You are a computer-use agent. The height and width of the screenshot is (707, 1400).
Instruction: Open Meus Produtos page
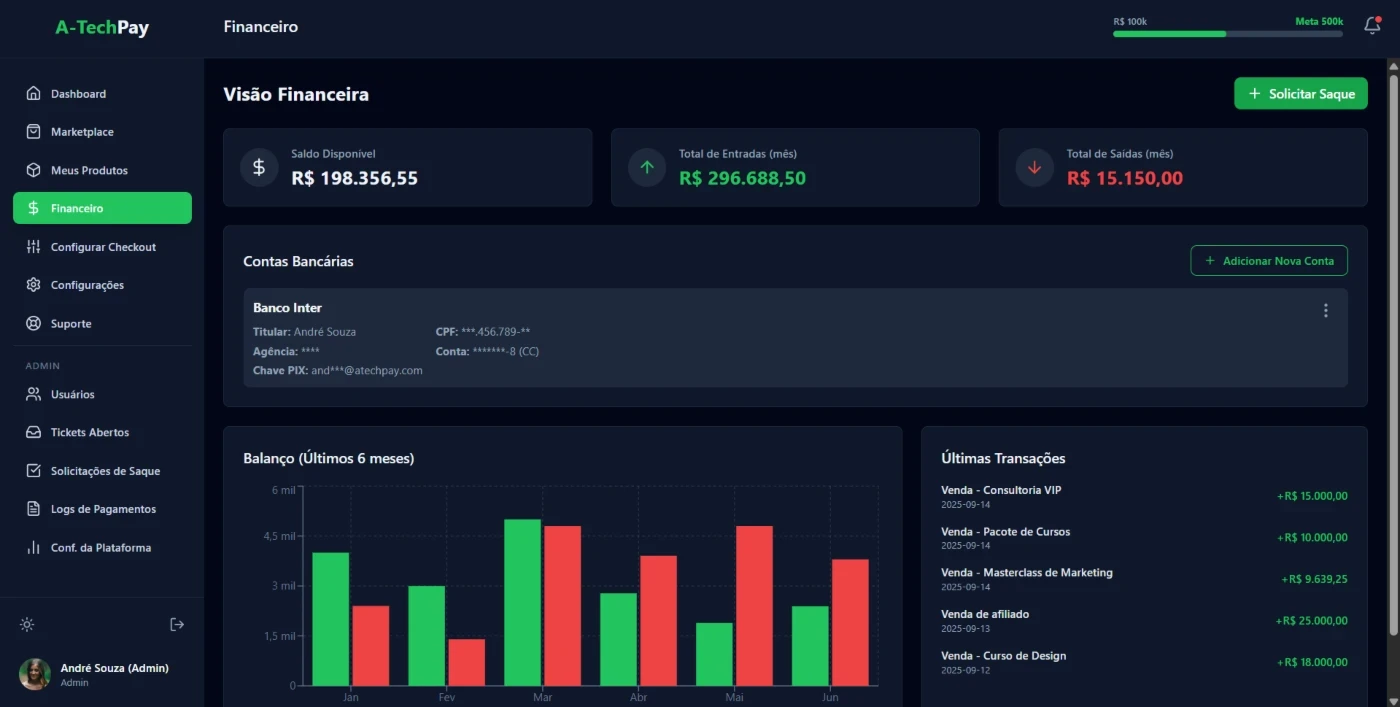click(x=89, y=171)
